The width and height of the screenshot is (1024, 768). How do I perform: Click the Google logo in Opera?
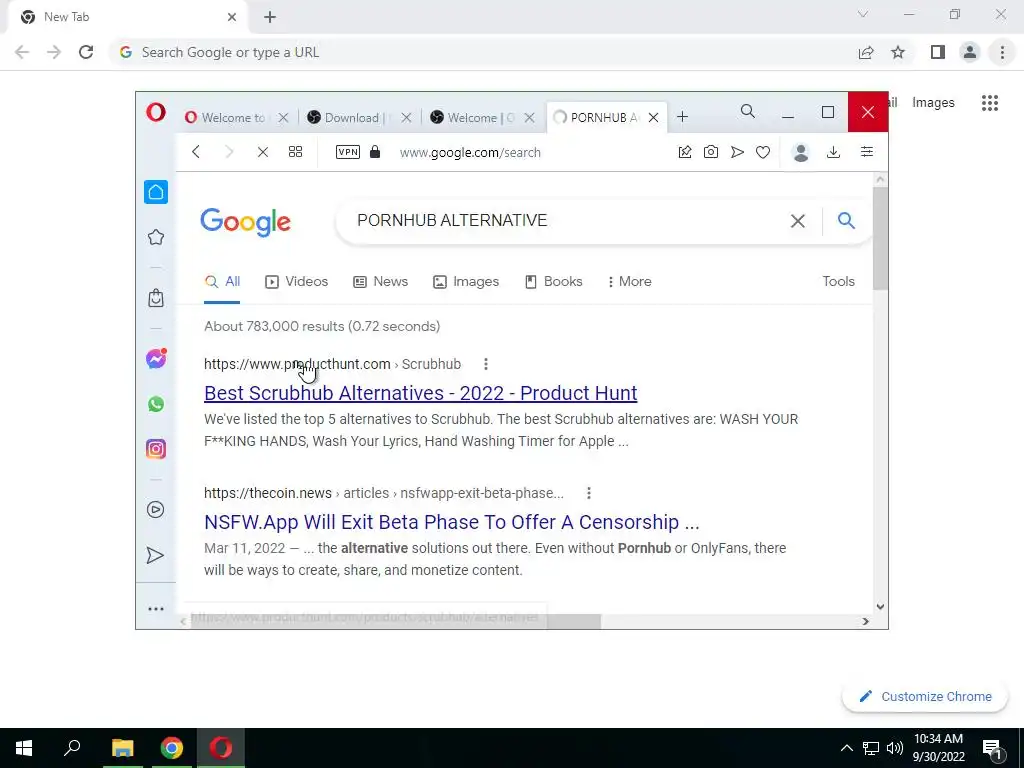click(x=246, y=222)
